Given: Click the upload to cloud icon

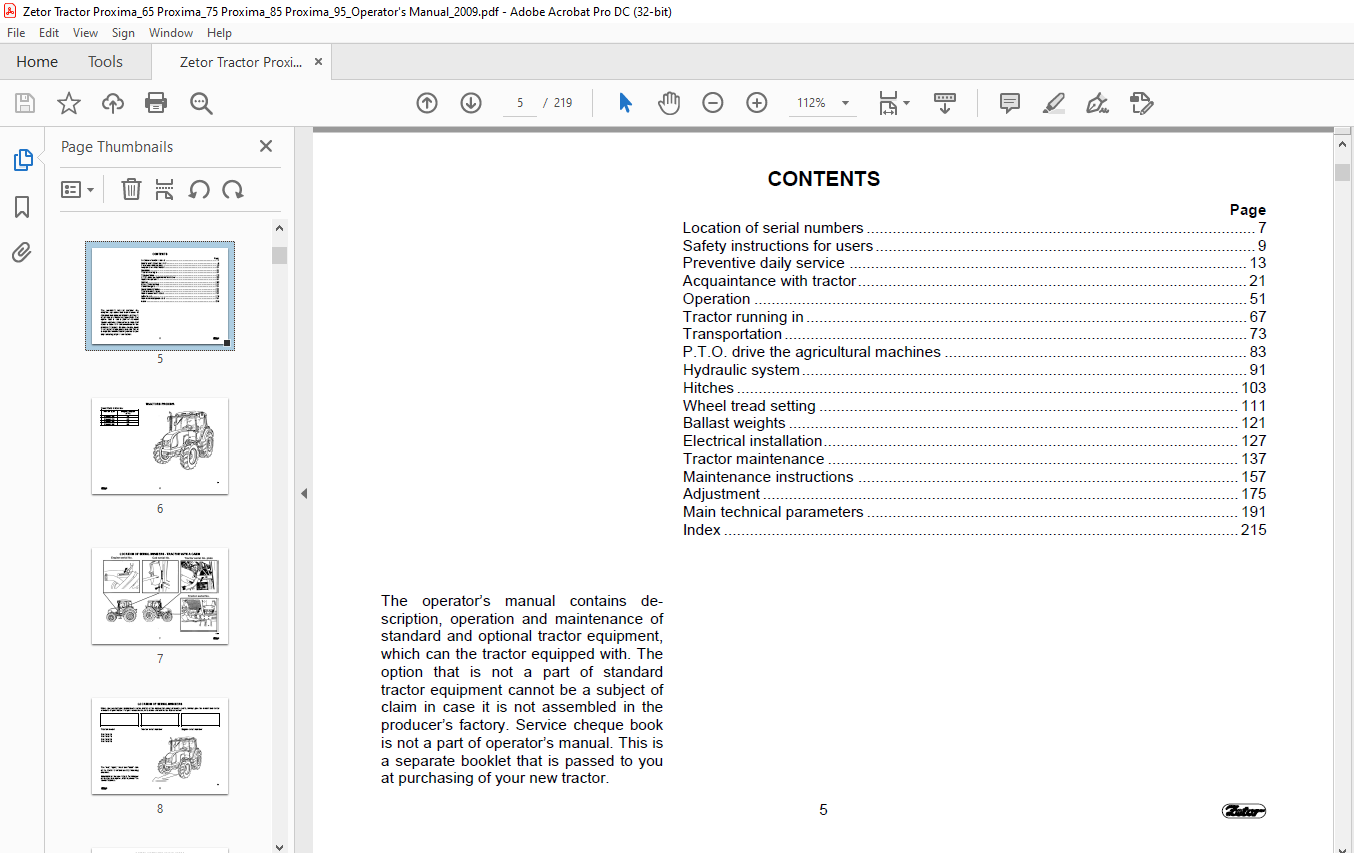Looking at the screenshot, I should point(113,103).
